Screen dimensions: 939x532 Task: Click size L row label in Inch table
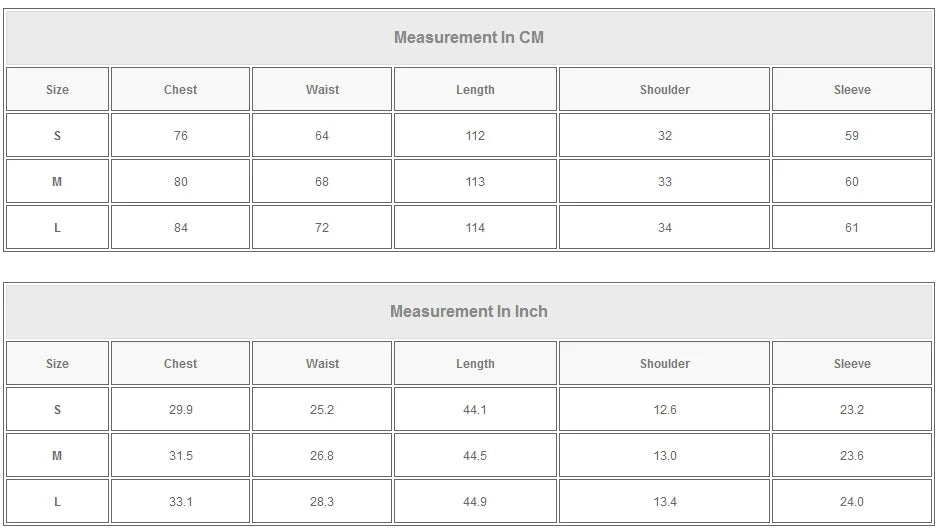(57, 502)
